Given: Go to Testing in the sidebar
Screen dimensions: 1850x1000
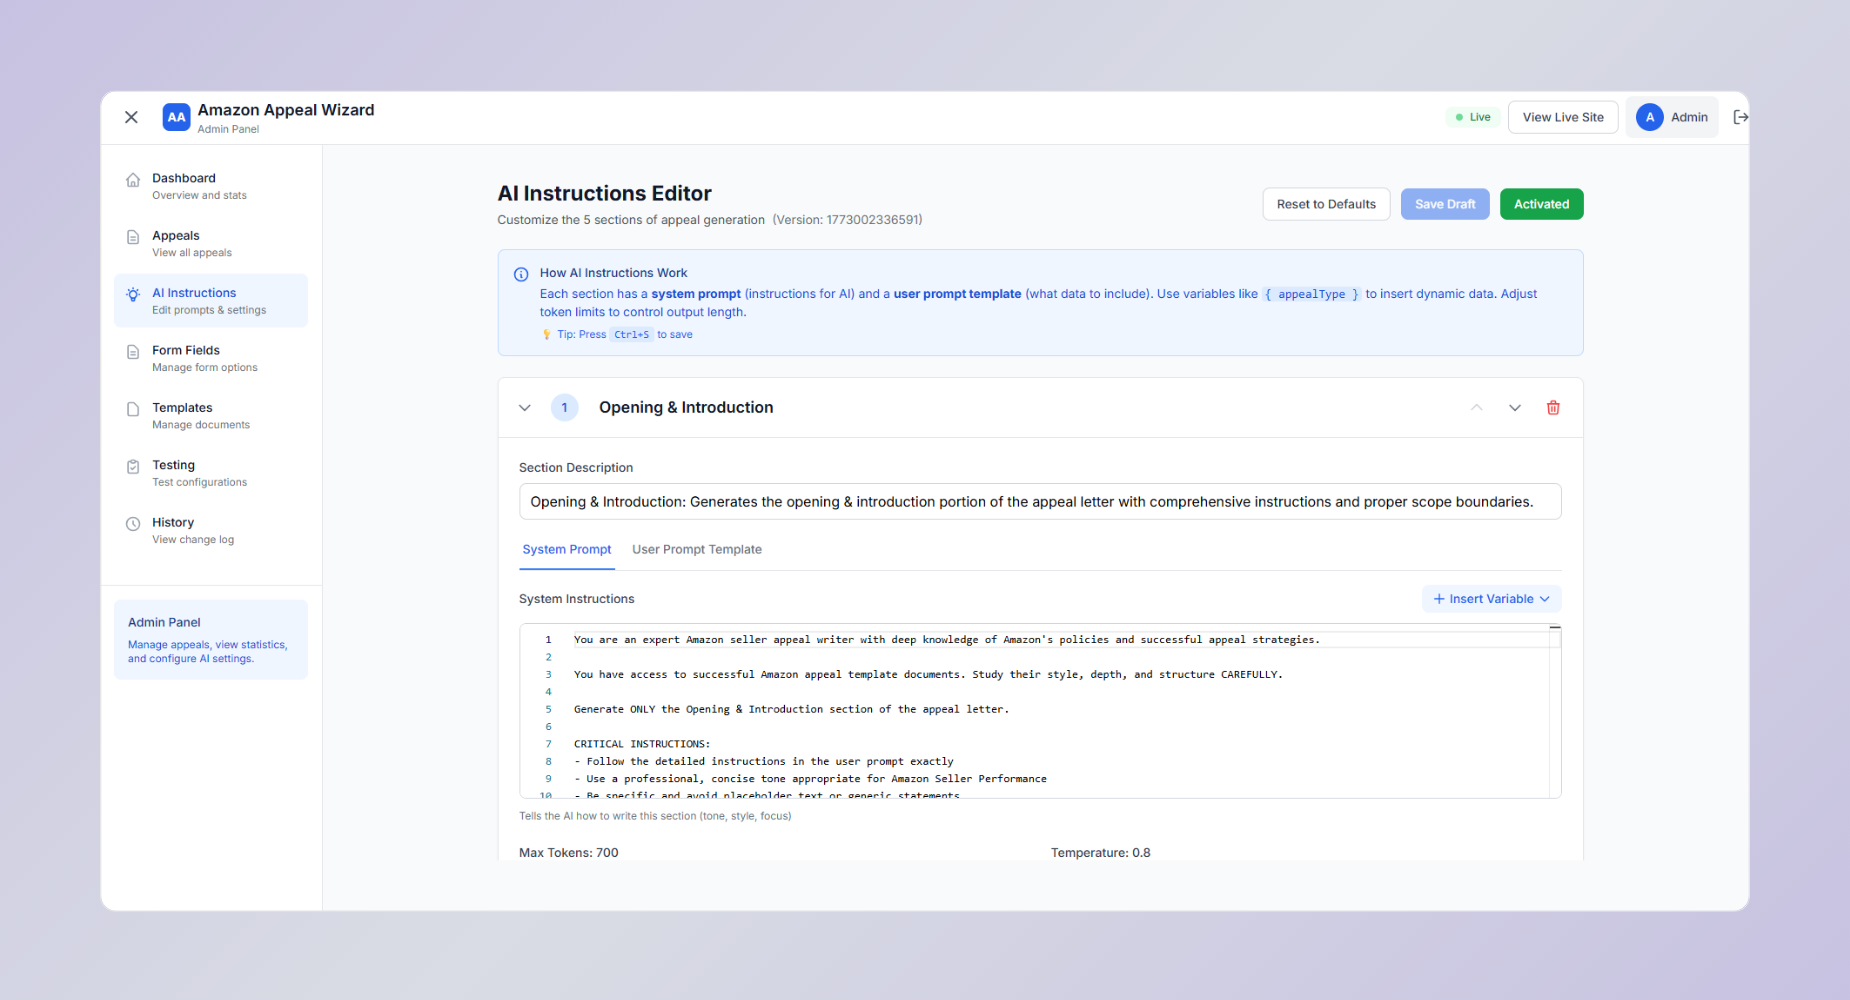Looking at the screenshot, I should coord(211,472).
